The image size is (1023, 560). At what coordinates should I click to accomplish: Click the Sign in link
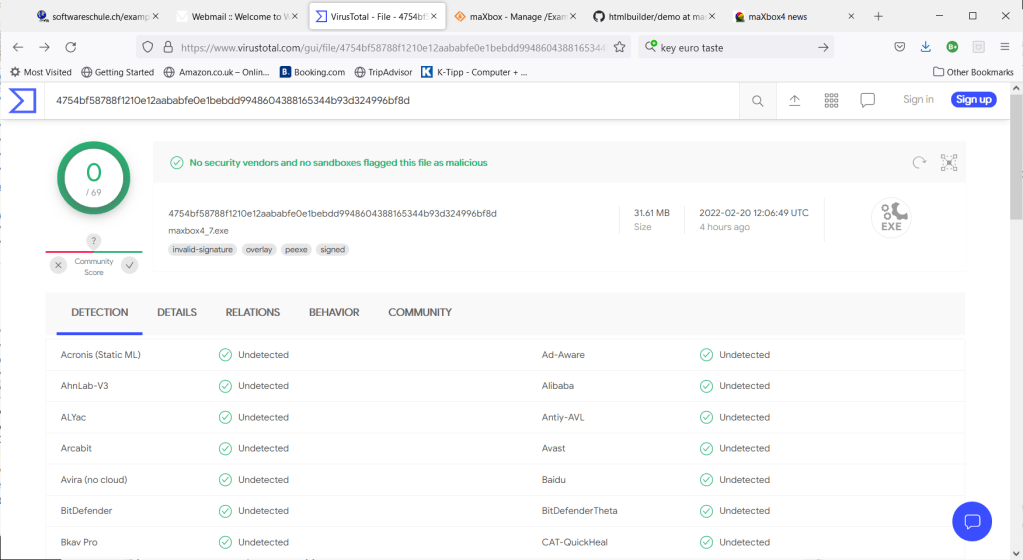(918, 99)
